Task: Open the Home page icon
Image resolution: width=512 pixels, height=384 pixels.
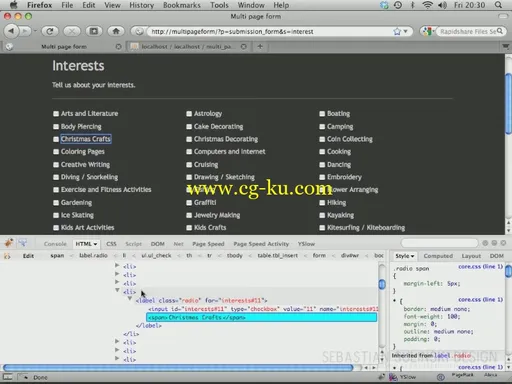Action: point(116,31)
